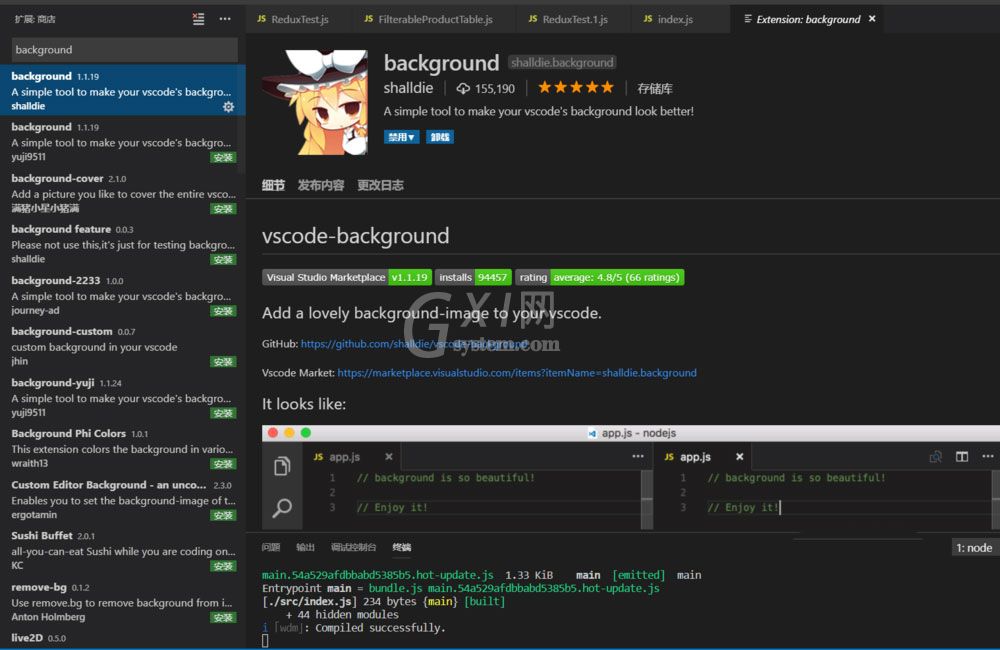1000x650 pixels.
Task: Click the shalldie.background identifier label
Action: click(562, 63)
